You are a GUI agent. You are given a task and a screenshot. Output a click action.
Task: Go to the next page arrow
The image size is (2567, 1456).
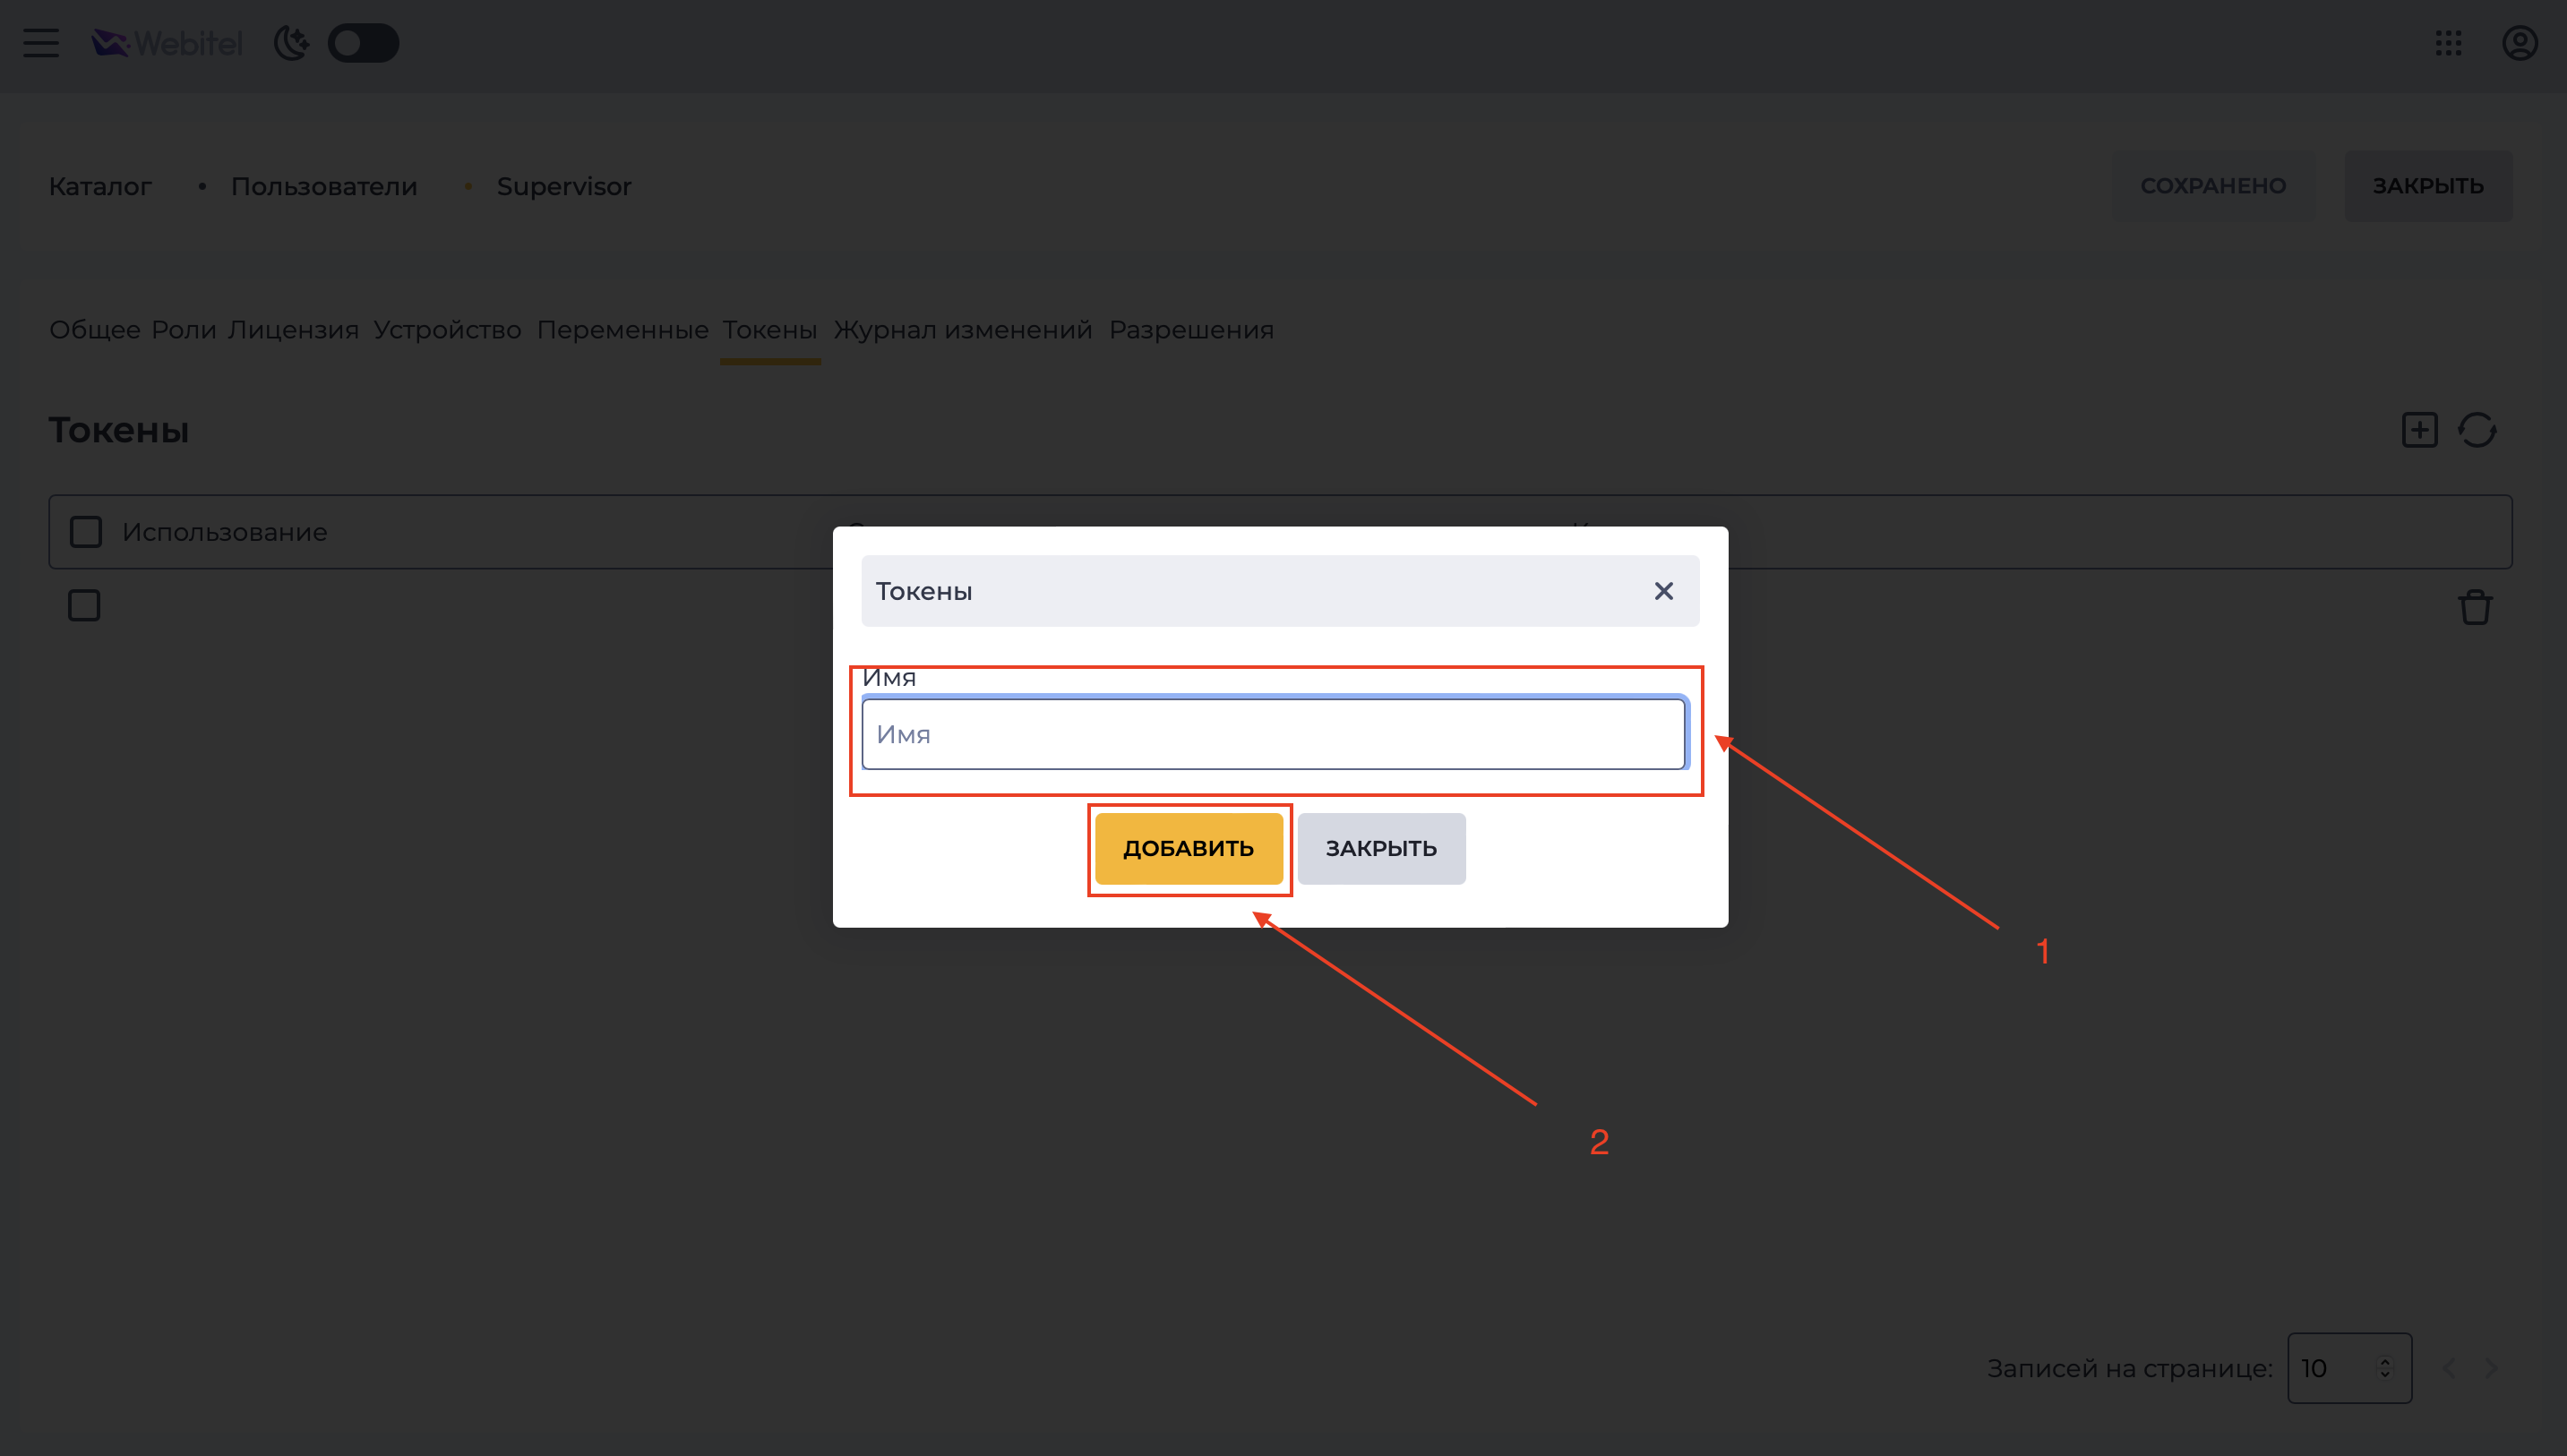2492,1368
